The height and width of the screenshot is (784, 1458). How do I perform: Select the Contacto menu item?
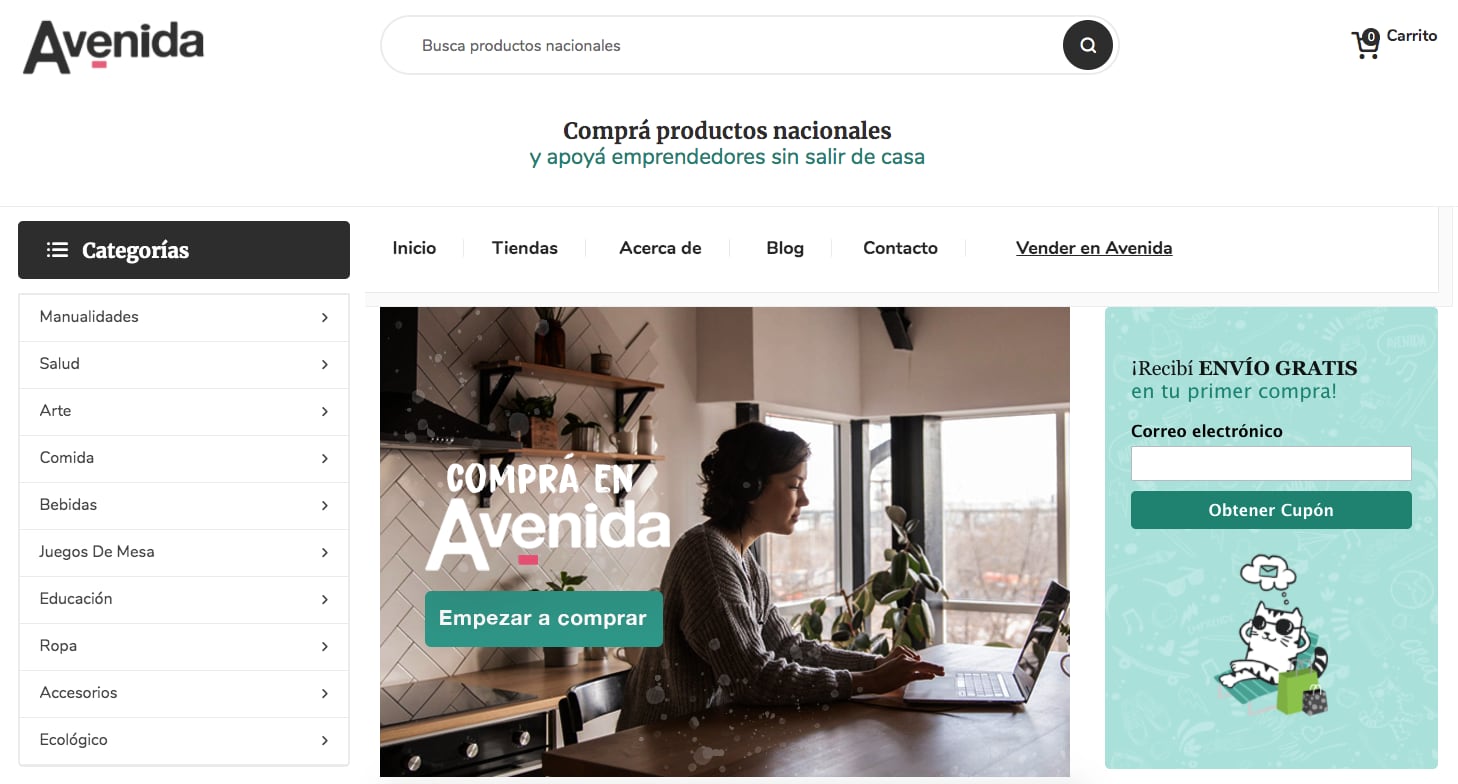pos(900,248)
